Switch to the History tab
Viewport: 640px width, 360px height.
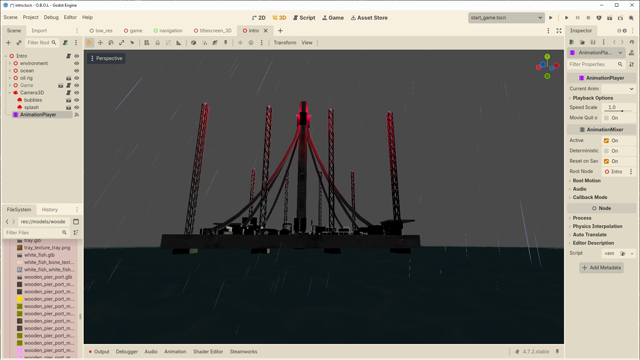pyautogui.click(x=50, y=209)
